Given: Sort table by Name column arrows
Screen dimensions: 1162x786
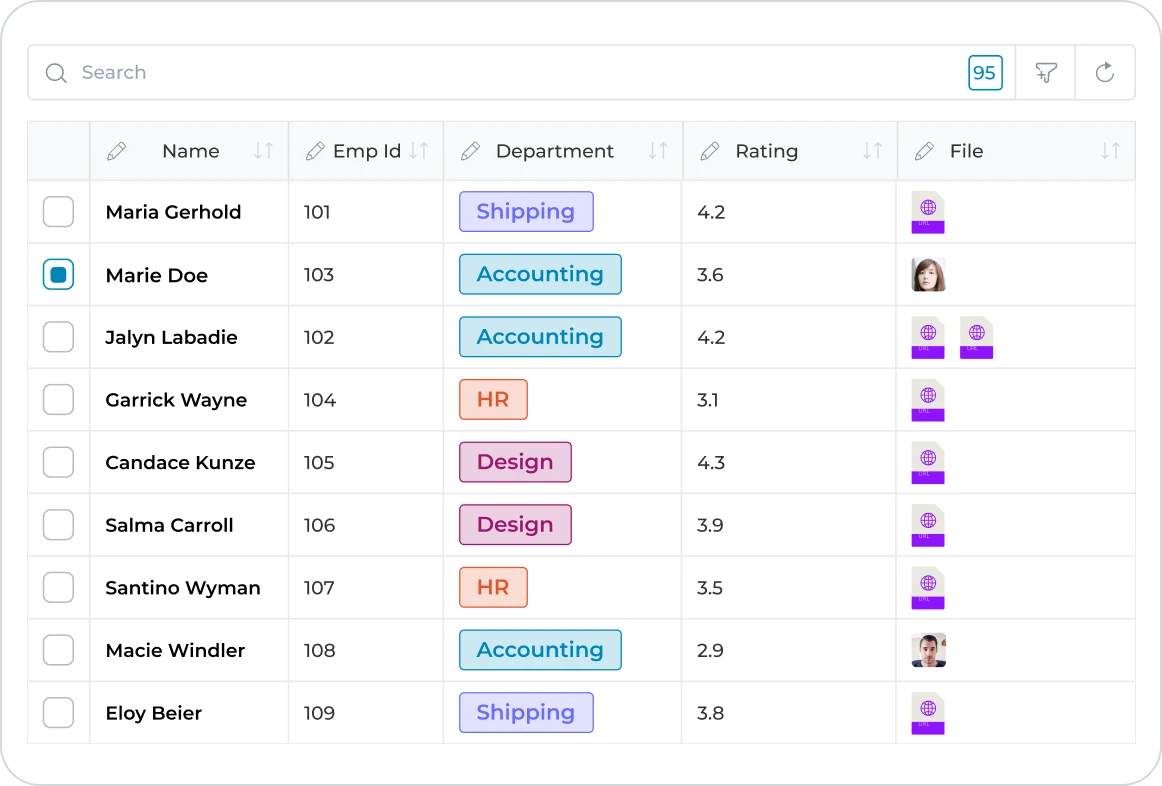Looking at the screenshot, I should coord(263,151).
